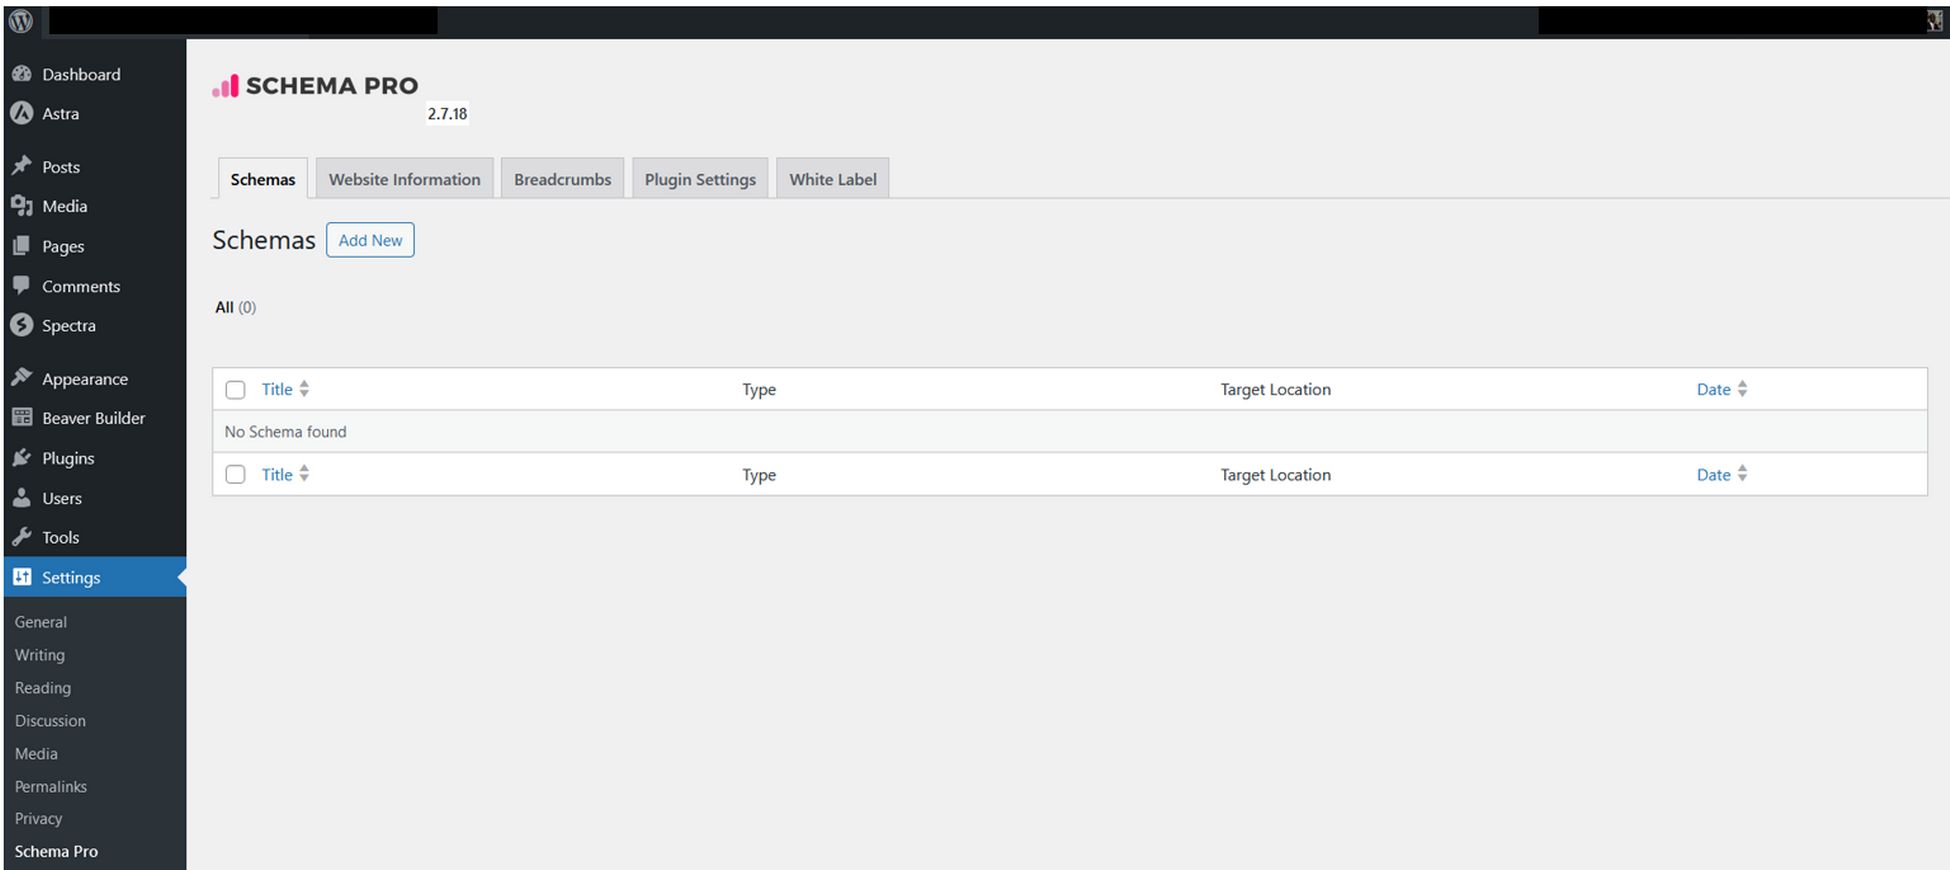Click the Spectra logo icon

tap(22, 325)
